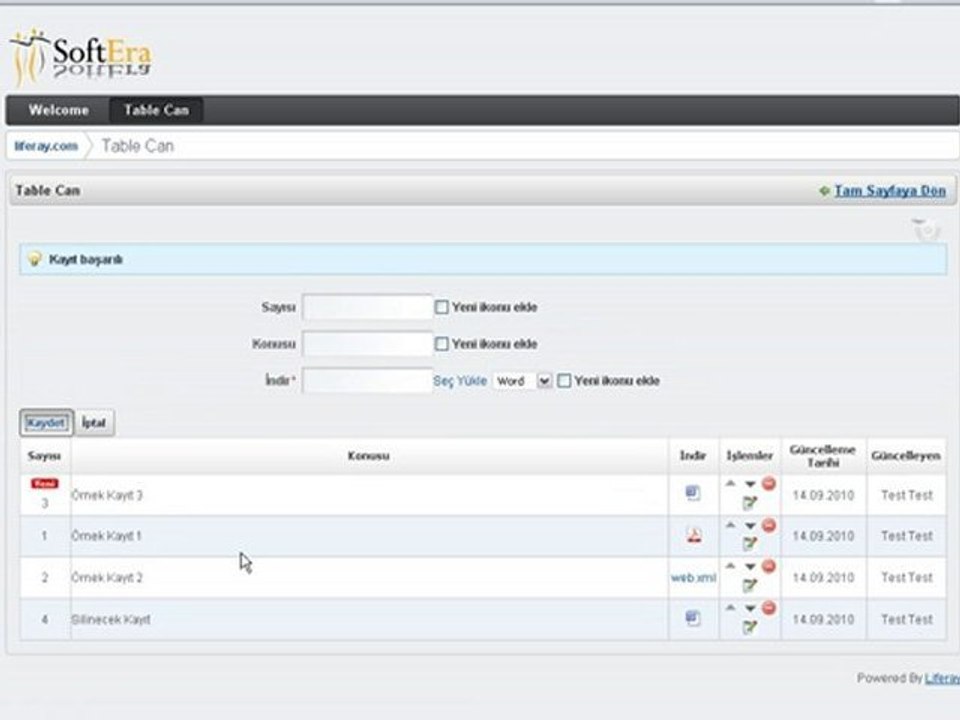This screenshot has width=960, height=720.
Task: Click the Konusu column header
Action: 369,456
